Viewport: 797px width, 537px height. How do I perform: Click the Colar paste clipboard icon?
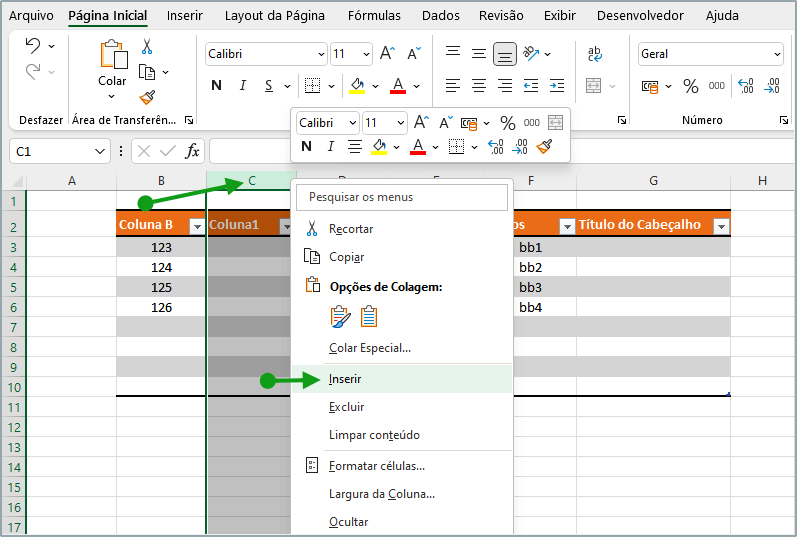113,54
